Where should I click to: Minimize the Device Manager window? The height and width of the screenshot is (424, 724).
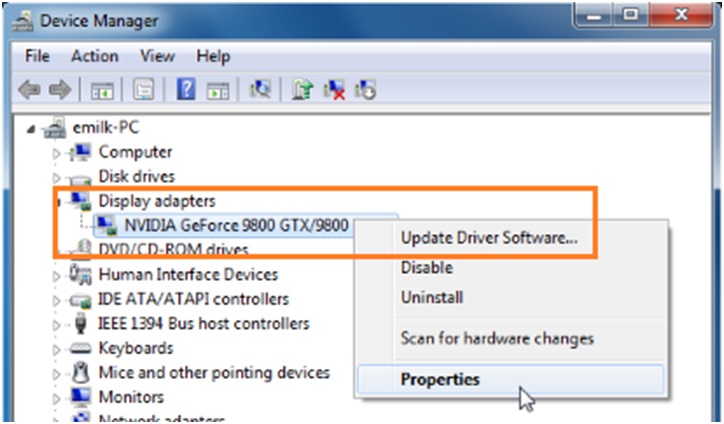point(595,16)
